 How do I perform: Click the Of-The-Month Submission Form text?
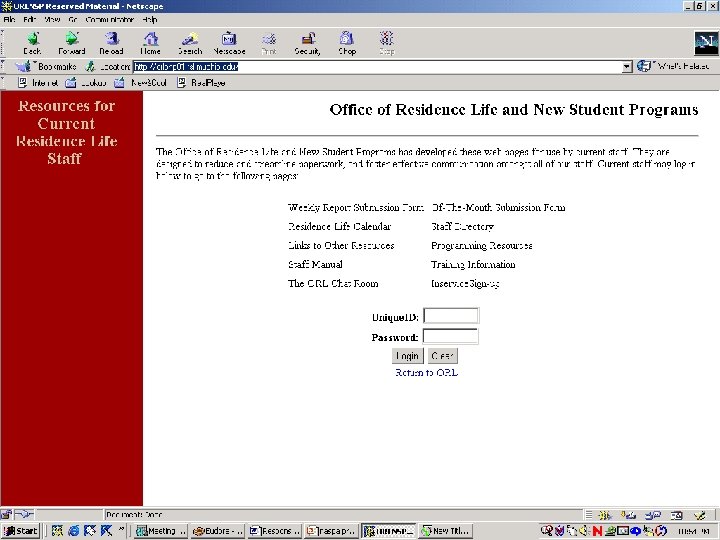click(498, 208)
